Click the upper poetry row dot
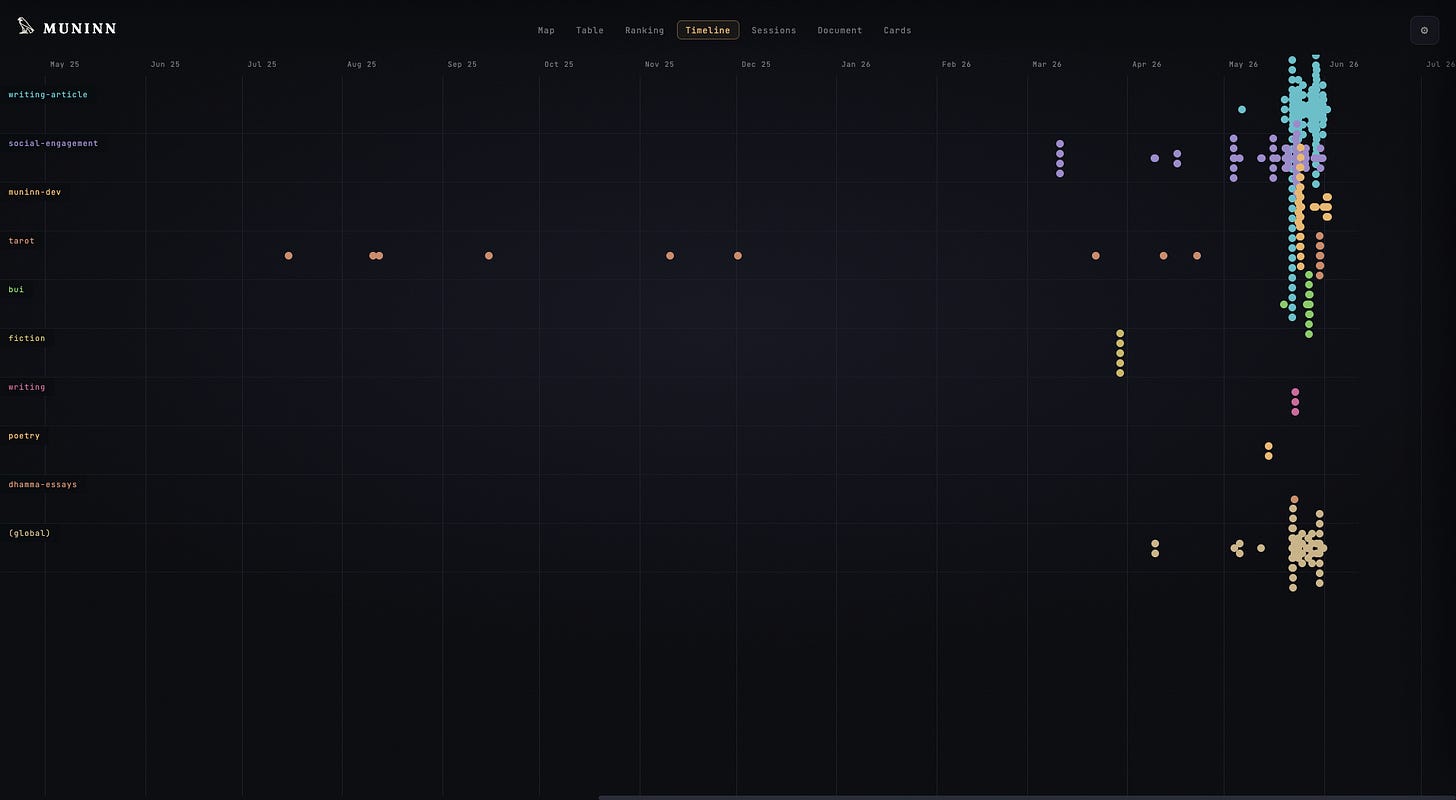Viewport: 1456px width, 800px height. click(x=1268, y=446)
